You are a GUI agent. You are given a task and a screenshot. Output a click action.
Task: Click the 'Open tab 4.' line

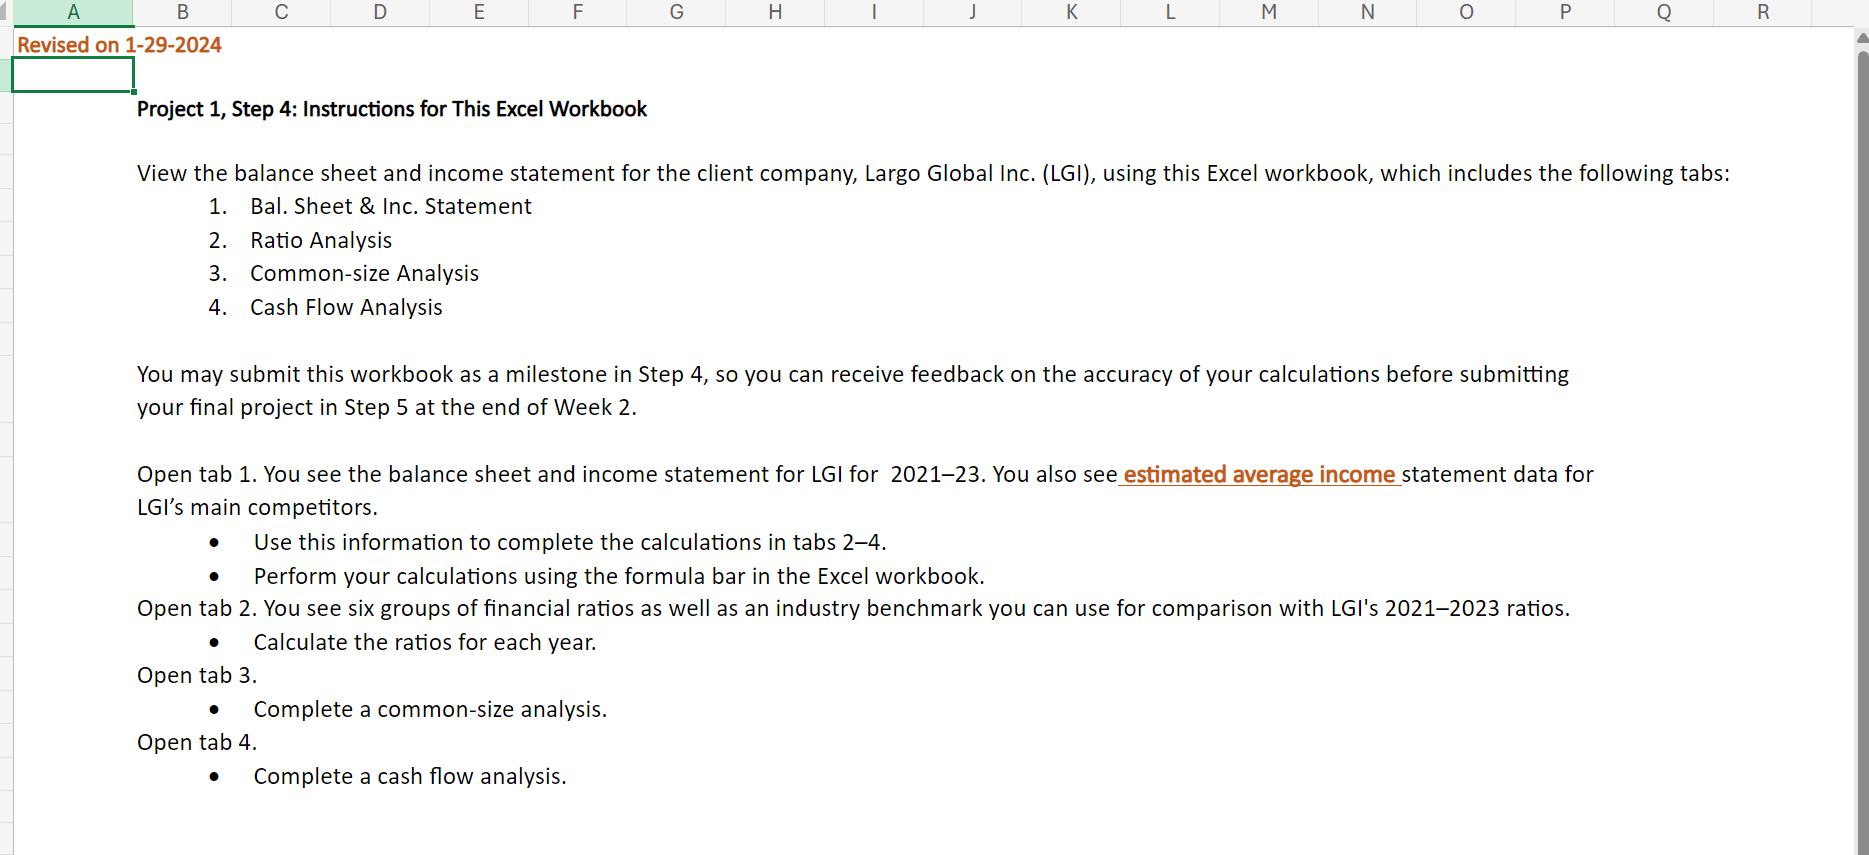(197, 742)
